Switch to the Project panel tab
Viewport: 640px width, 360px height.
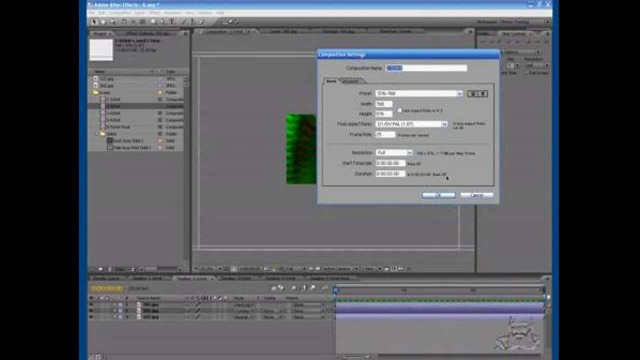[99, 33]
